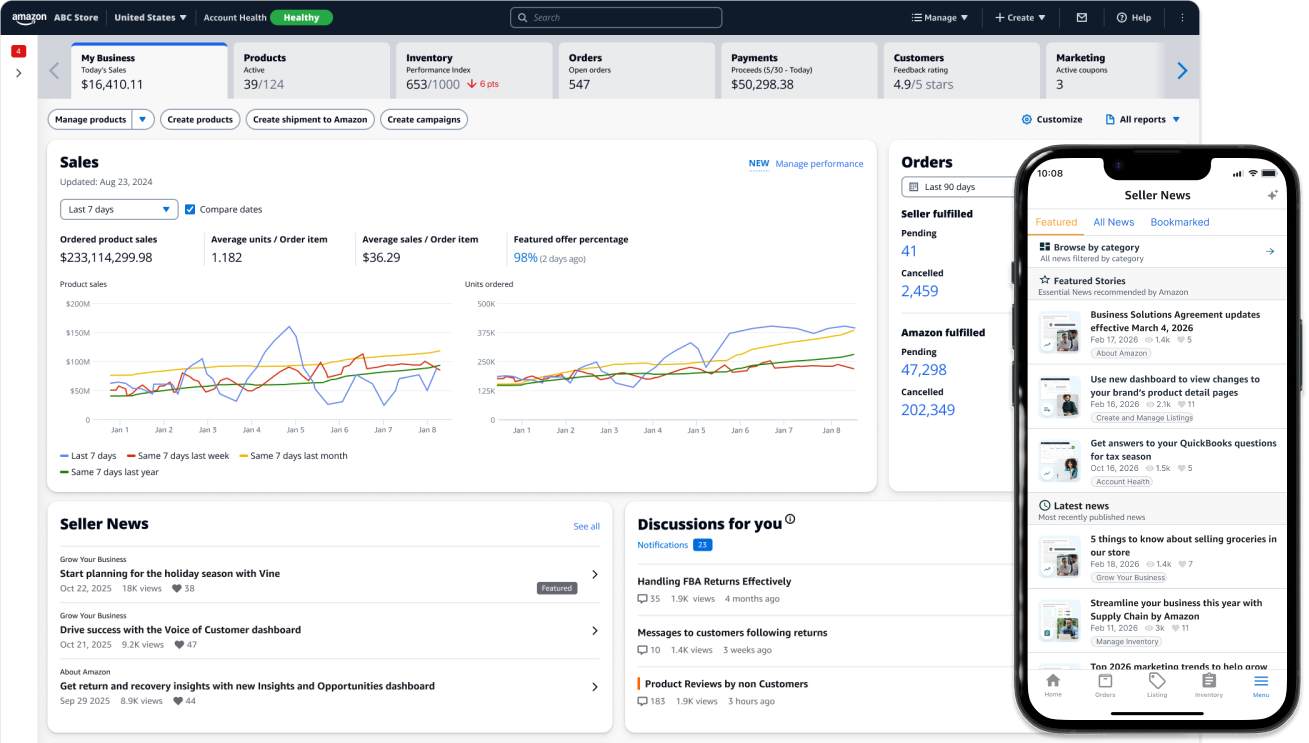Open Insights and Opportunities article arrow
Screen dimensions: 1309x743
[x=594, y=687]
